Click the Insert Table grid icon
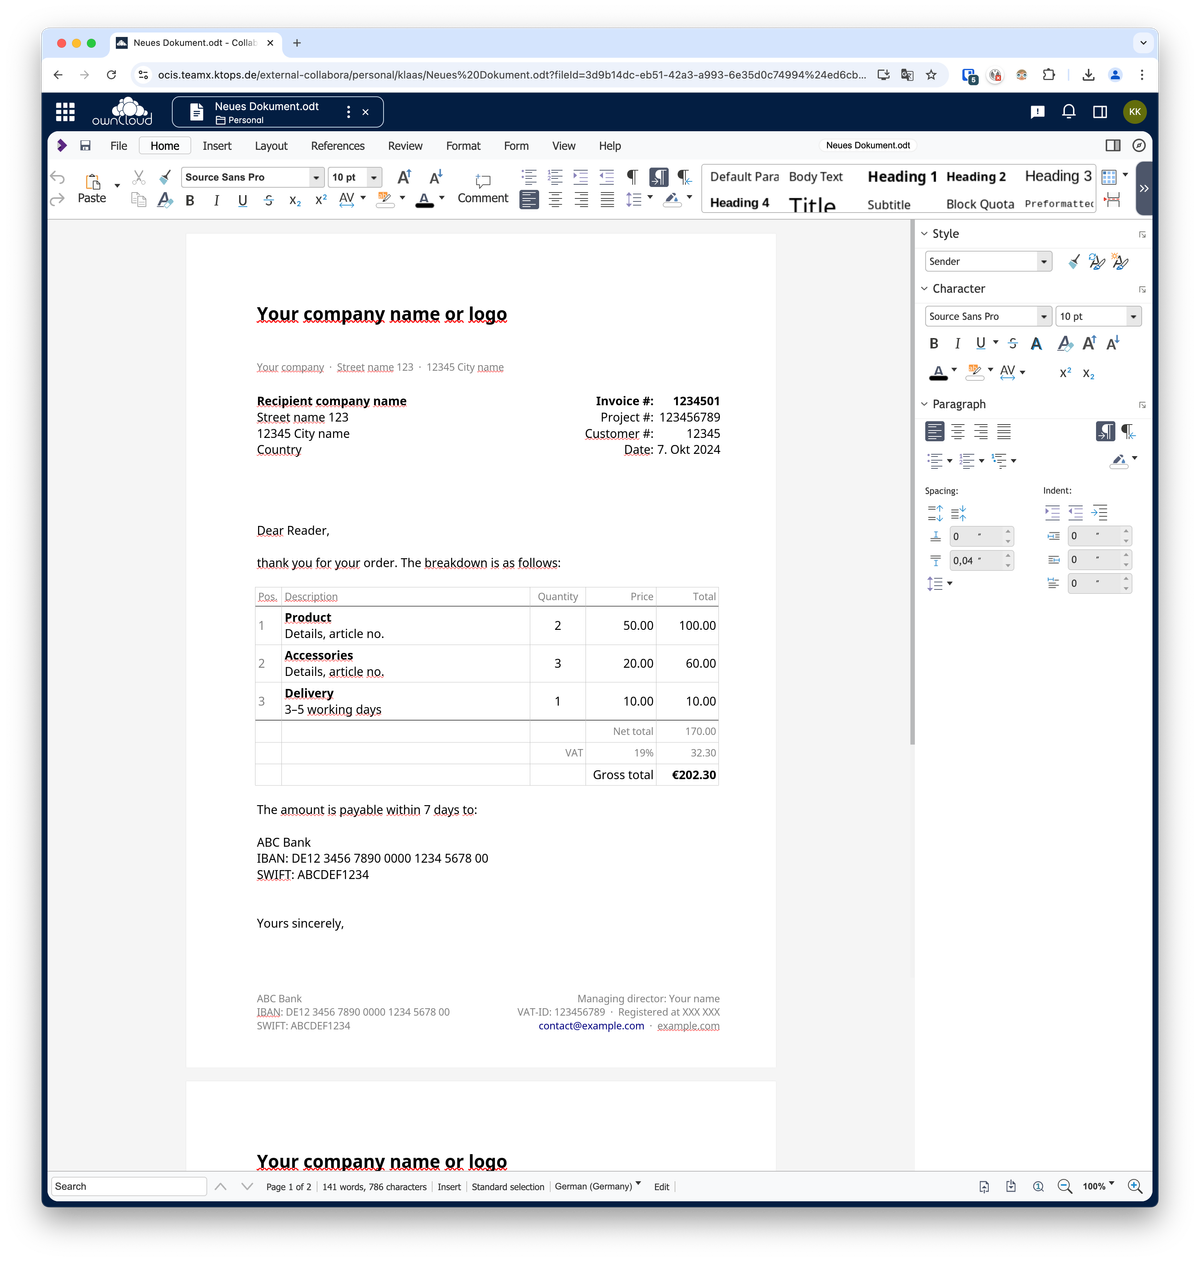 pos(1108,177)
